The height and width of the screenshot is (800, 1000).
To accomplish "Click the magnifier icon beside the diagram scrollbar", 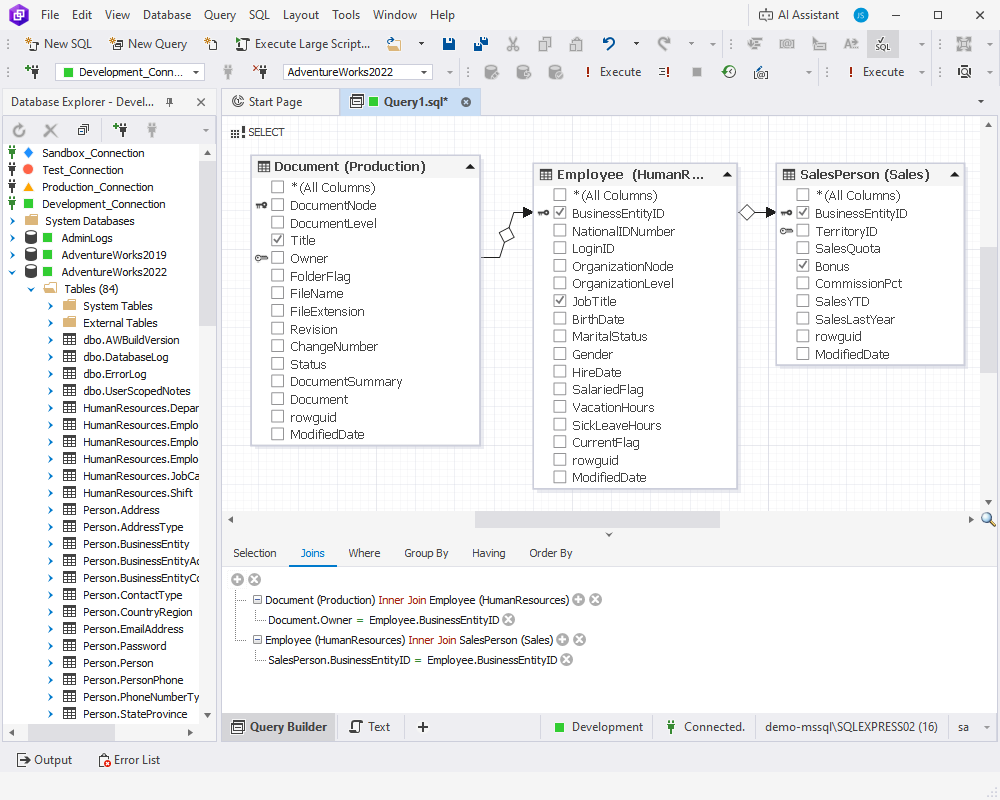I will 989,519.
